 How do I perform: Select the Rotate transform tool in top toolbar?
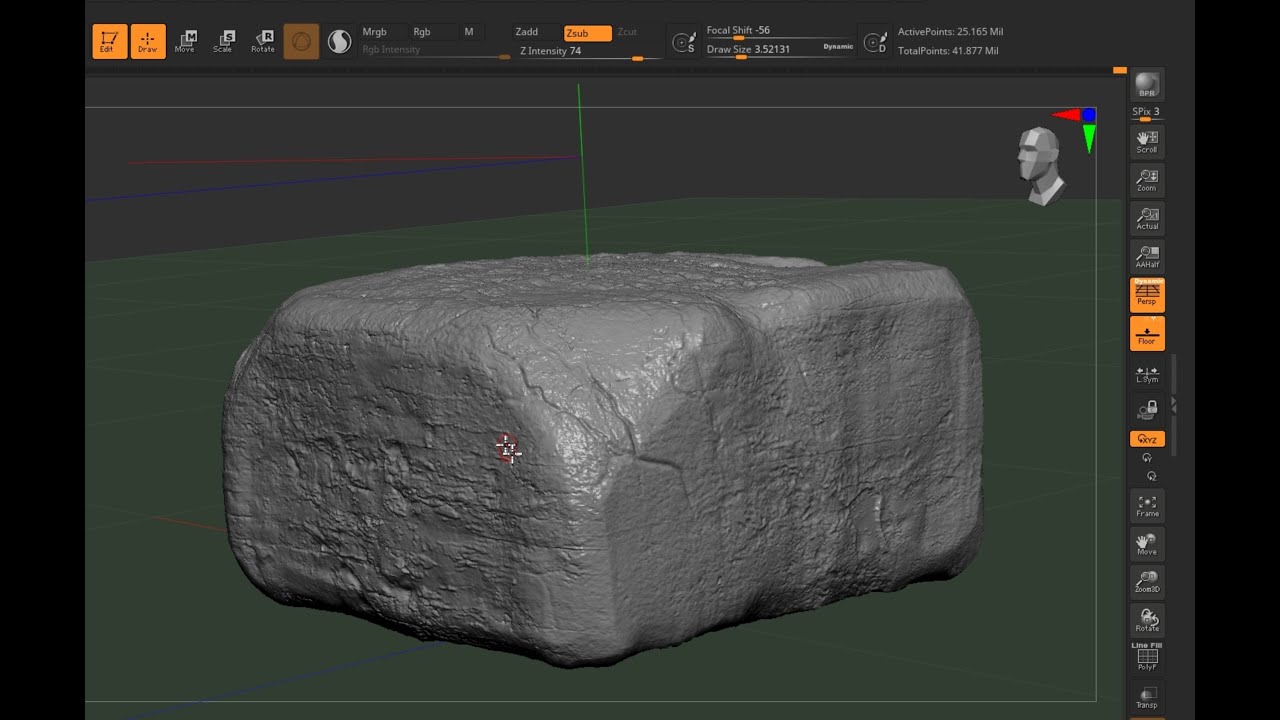click(x=263, y=41)
